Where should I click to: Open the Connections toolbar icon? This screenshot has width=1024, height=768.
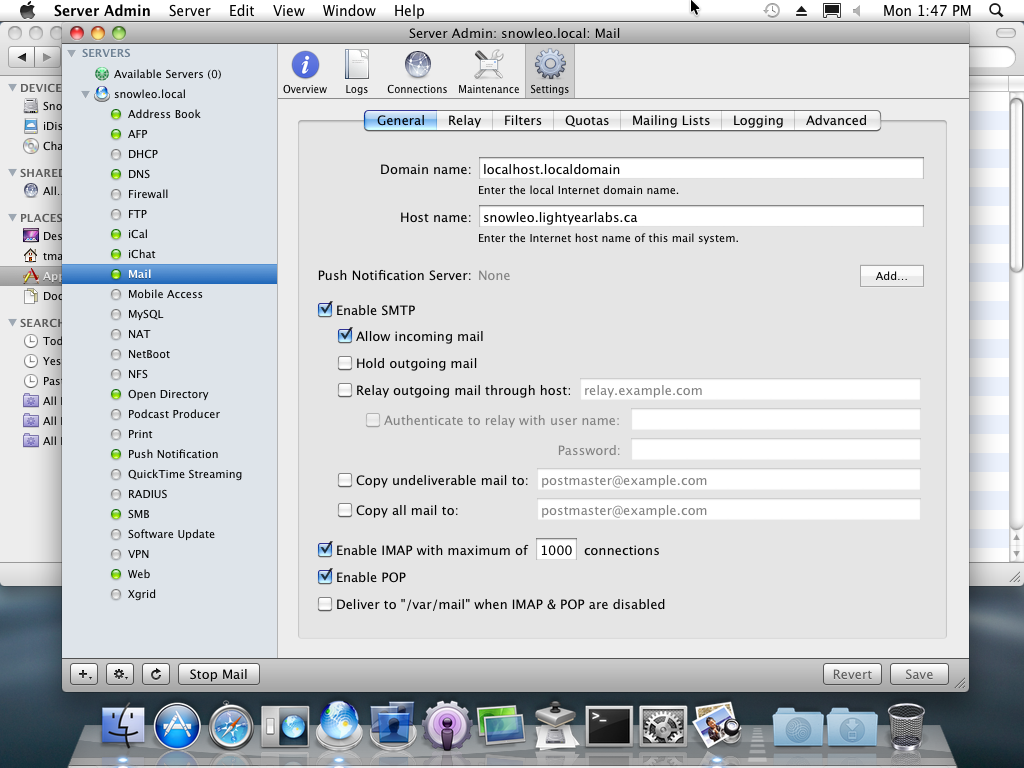pos(417,72)
